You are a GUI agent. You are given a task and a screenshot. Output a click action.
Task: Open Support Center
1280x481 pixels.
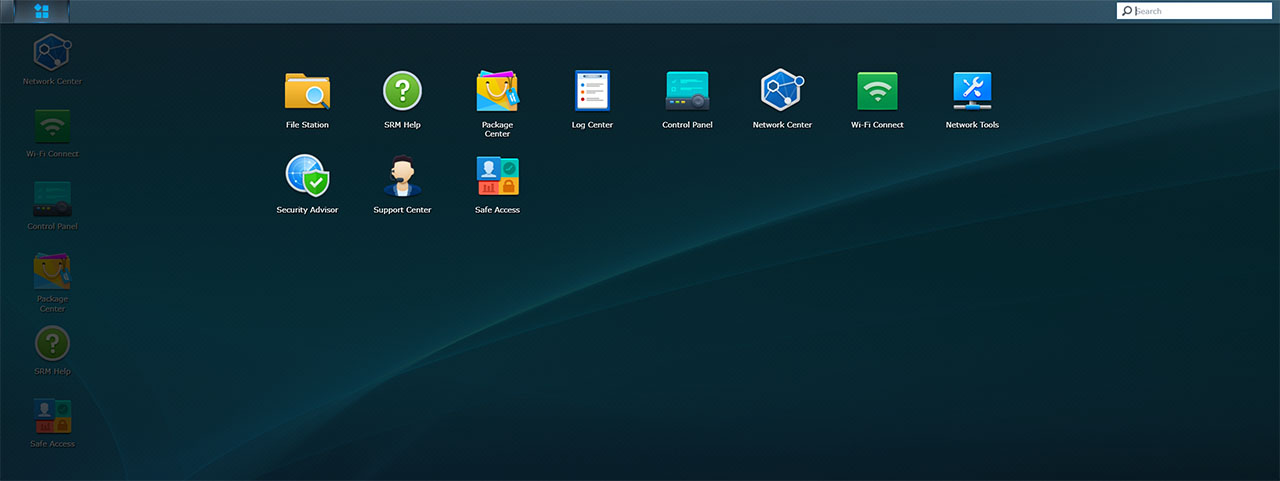[x=402, y=176]
